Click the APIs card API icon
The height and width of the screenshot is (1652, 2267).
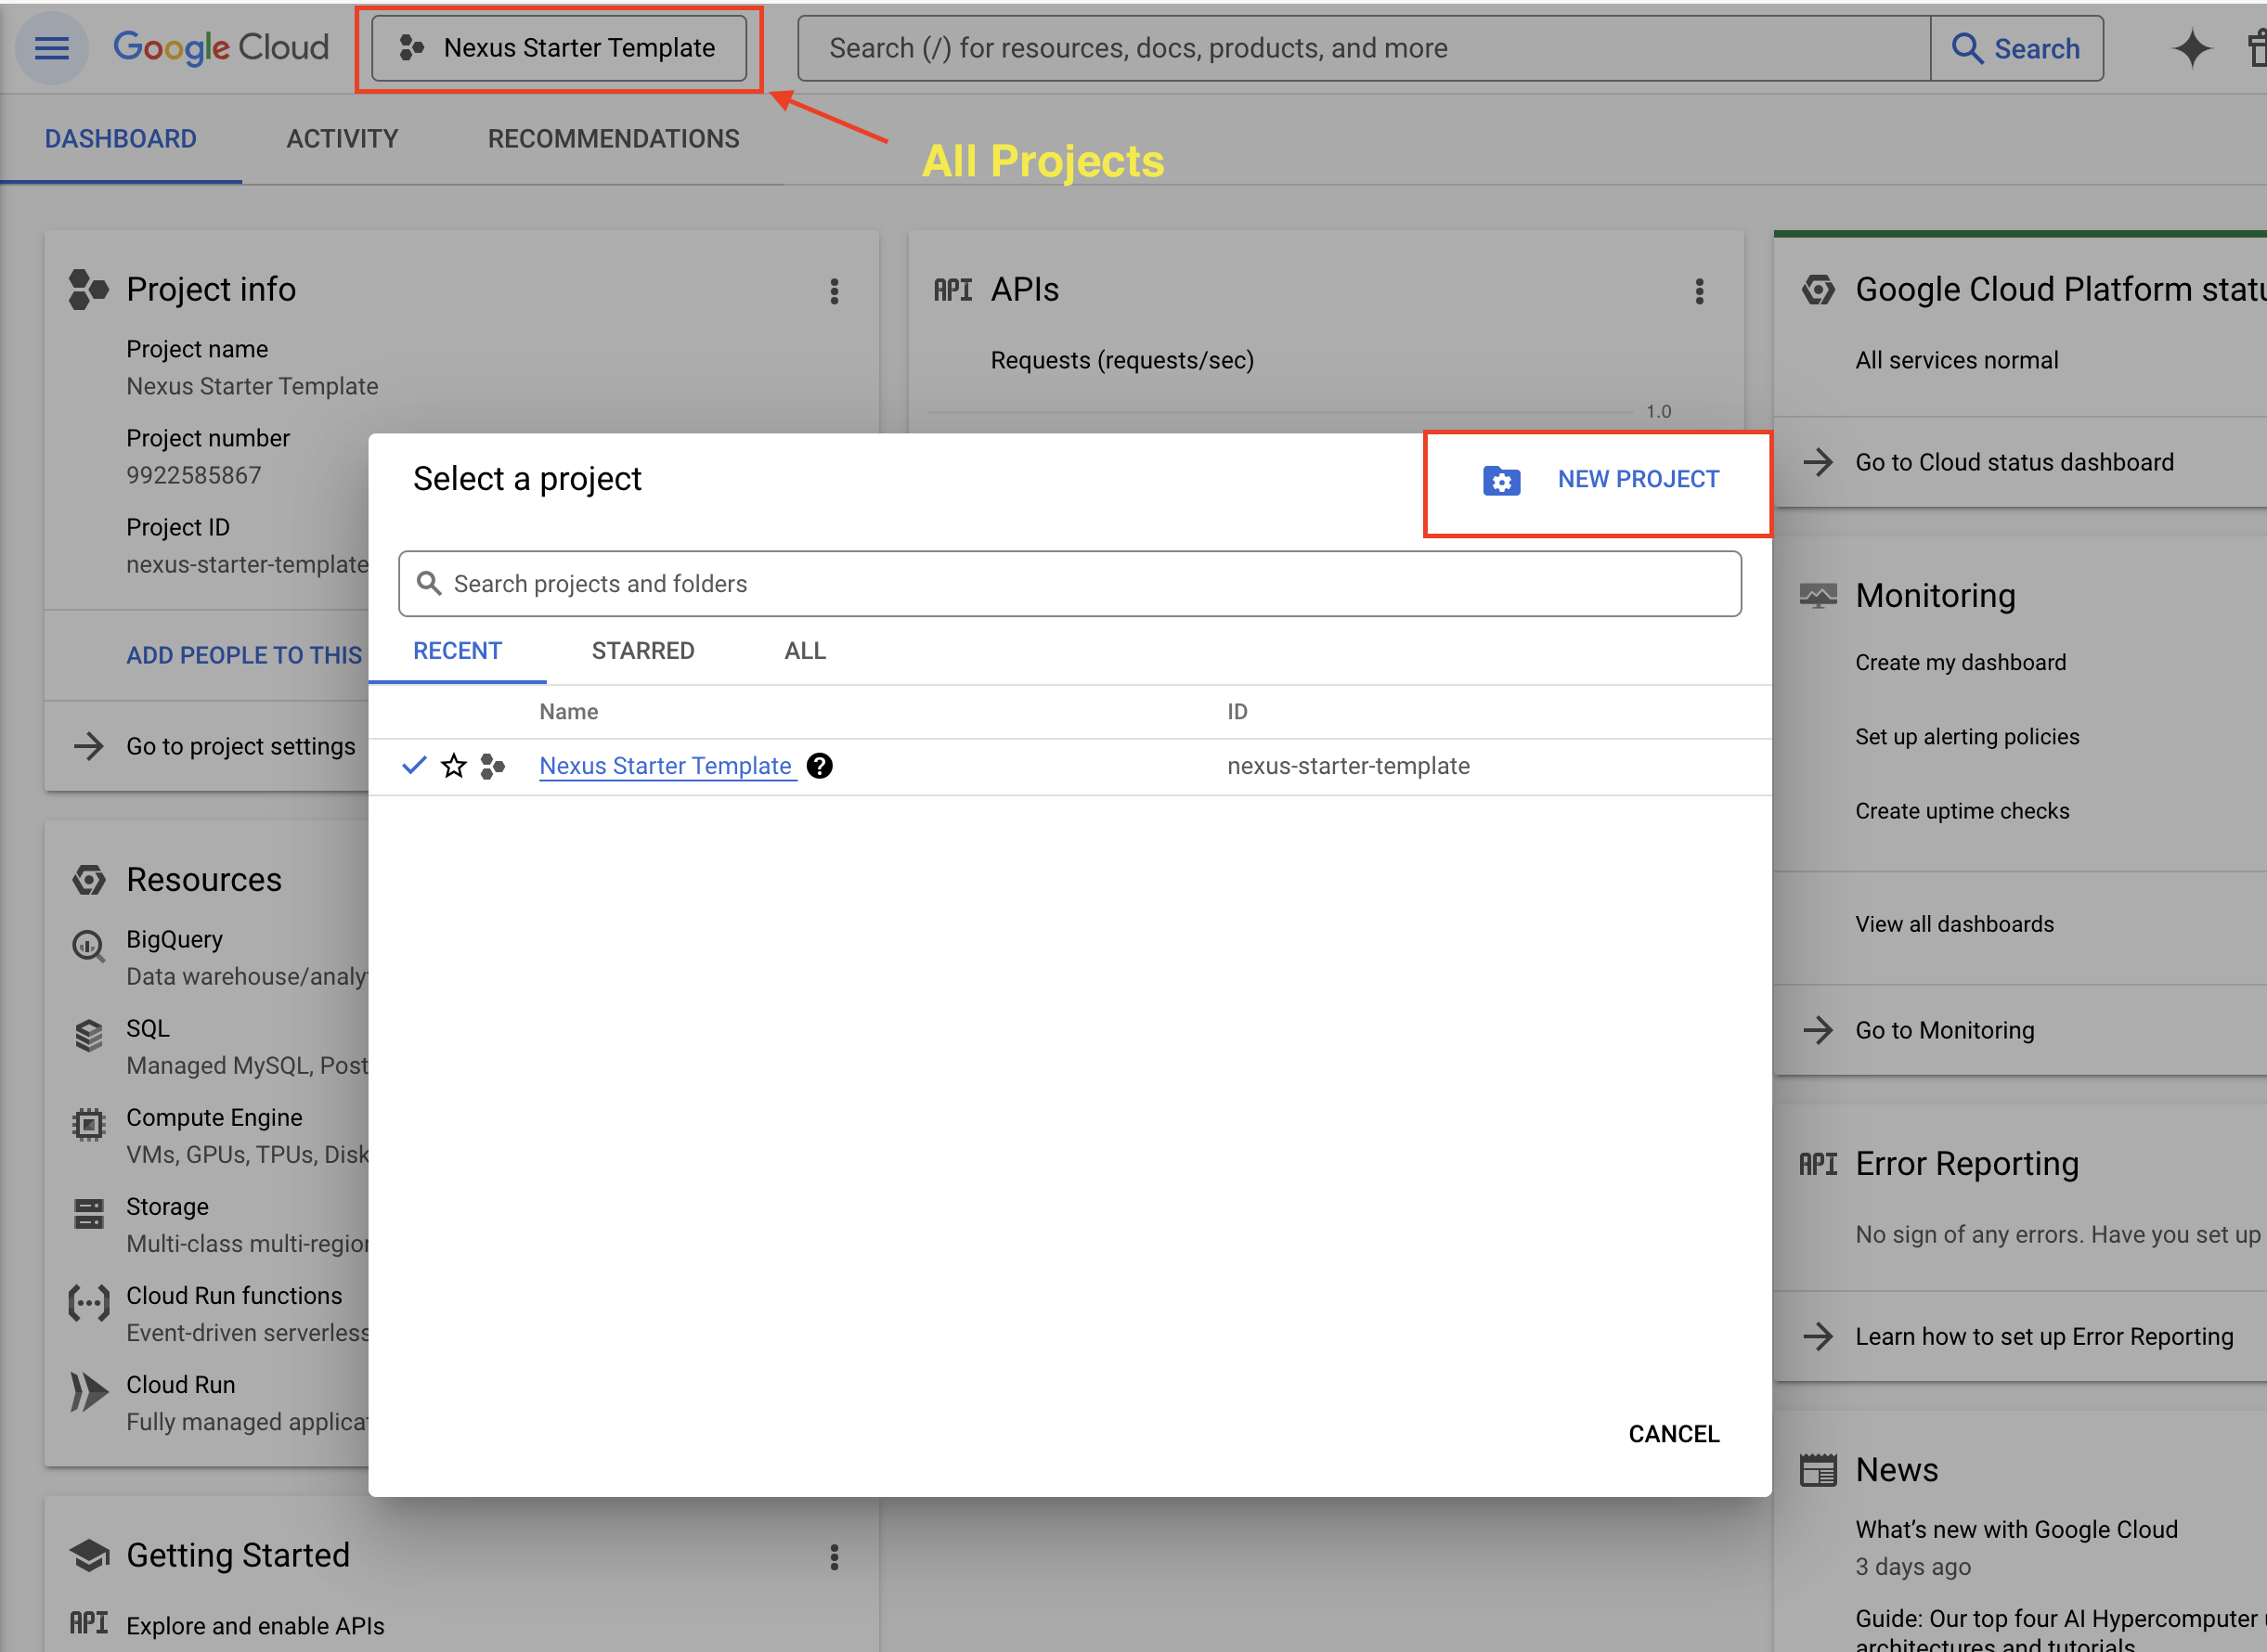tap(952, 290)
